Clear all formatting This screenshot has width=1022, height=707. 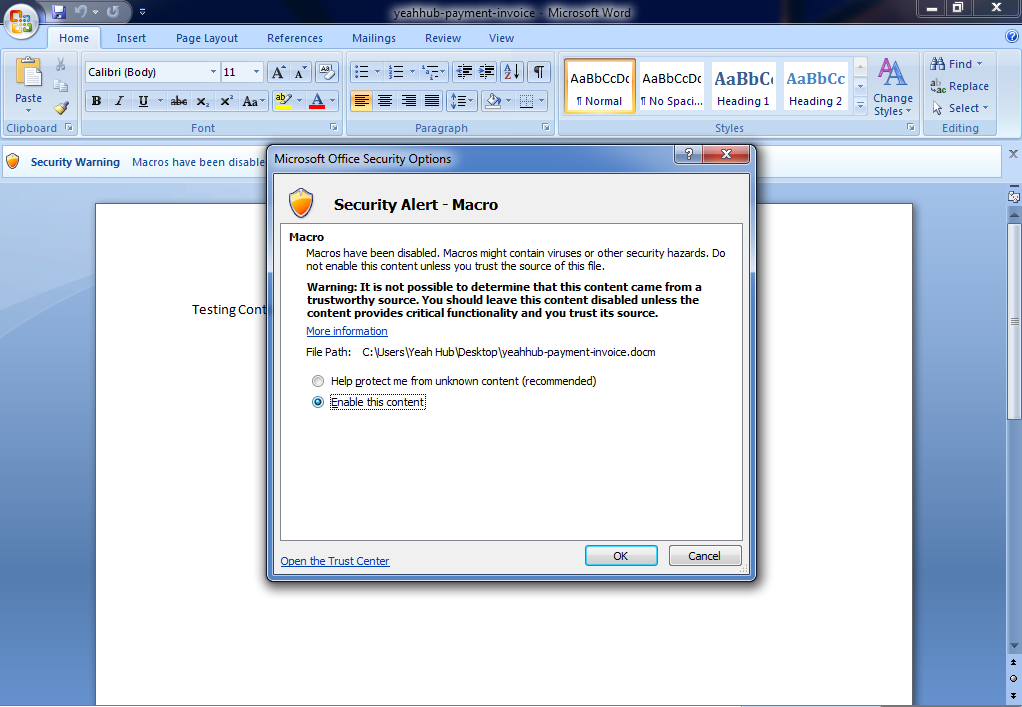click(327, 72)
